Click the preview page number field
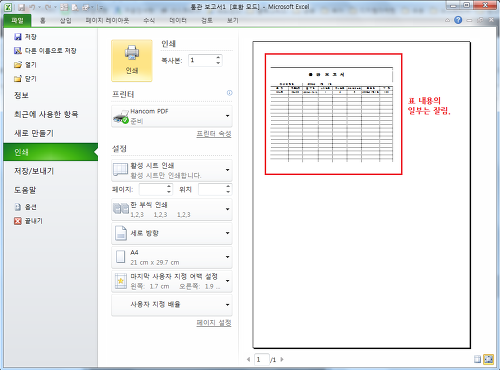500x370 pixels. [x=262, y=359]
